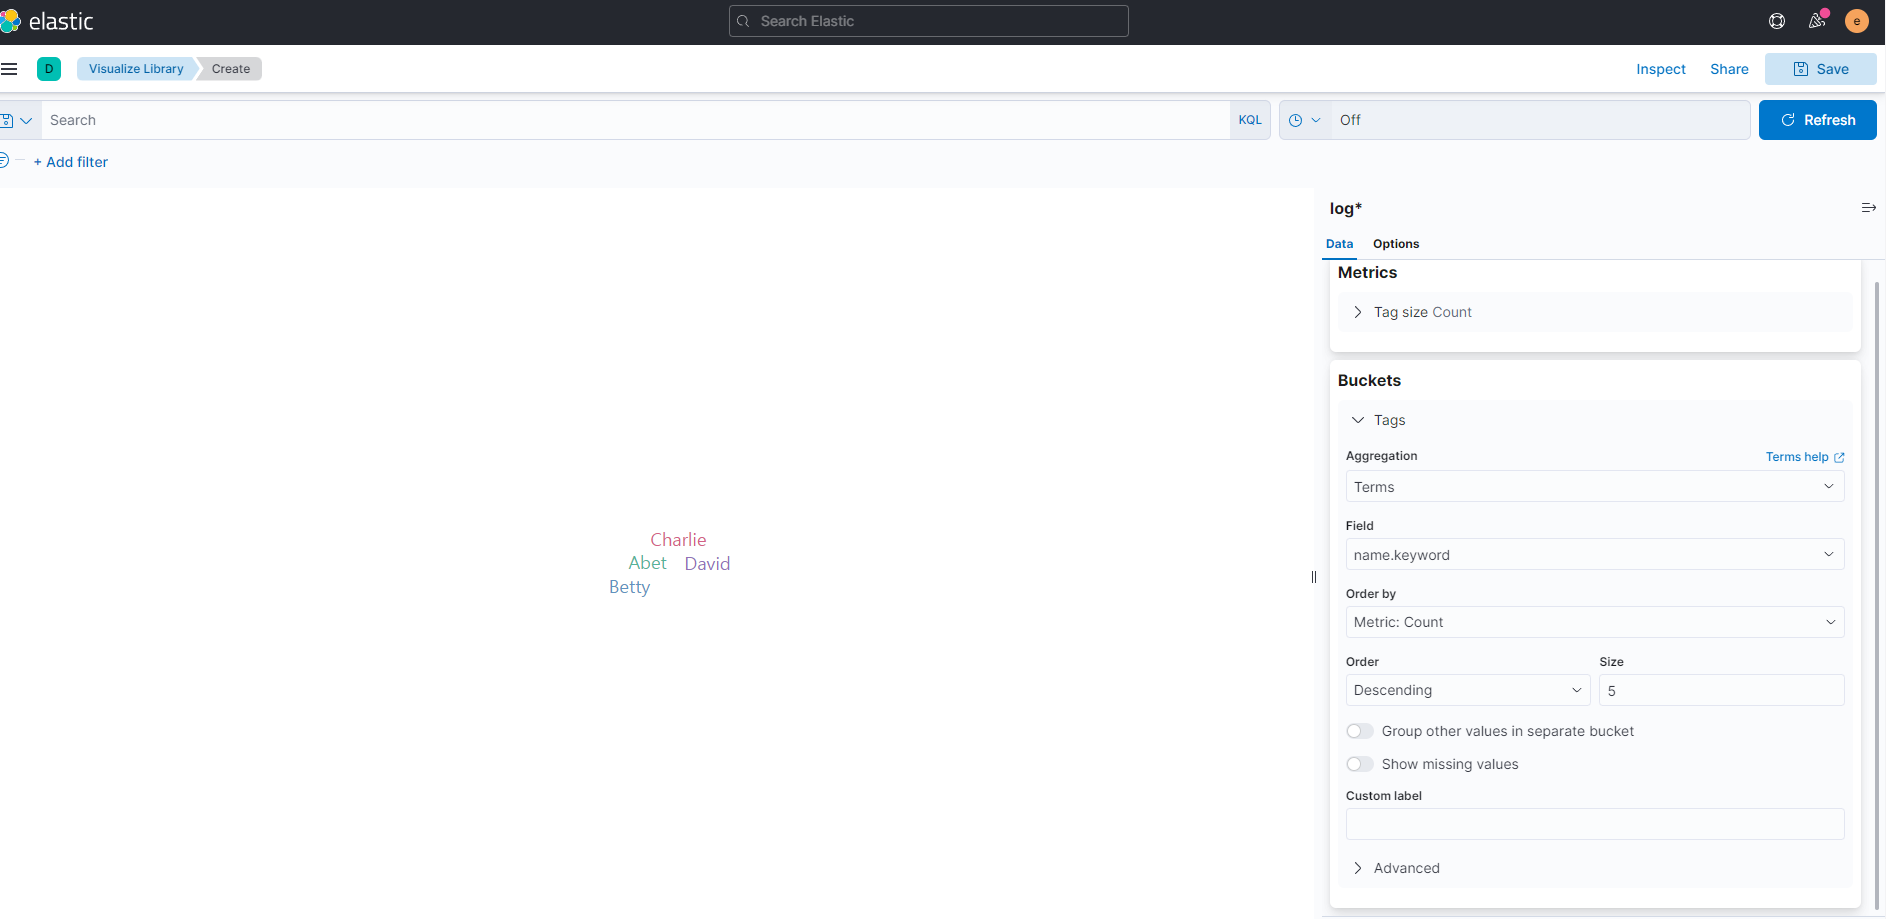Collapse the editor sidebar panel icon

tap(1868, 208)
